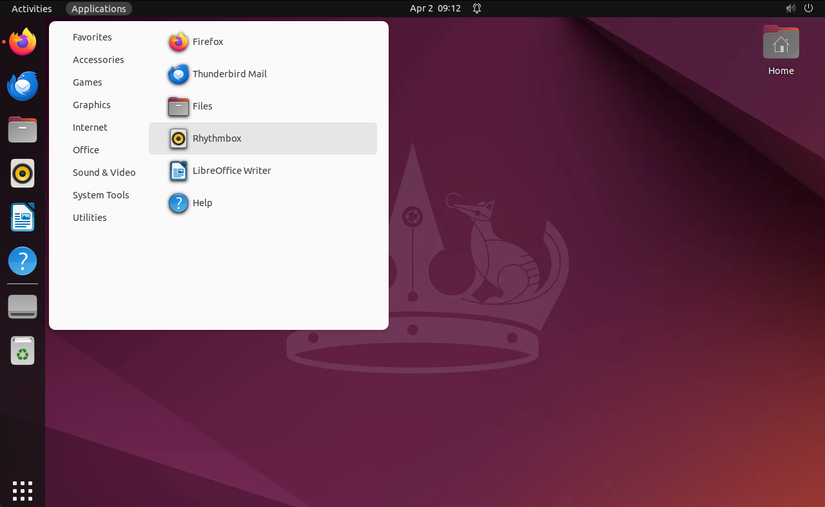Select the Graphics category
825x507 pixels.
tap(92, 105)
